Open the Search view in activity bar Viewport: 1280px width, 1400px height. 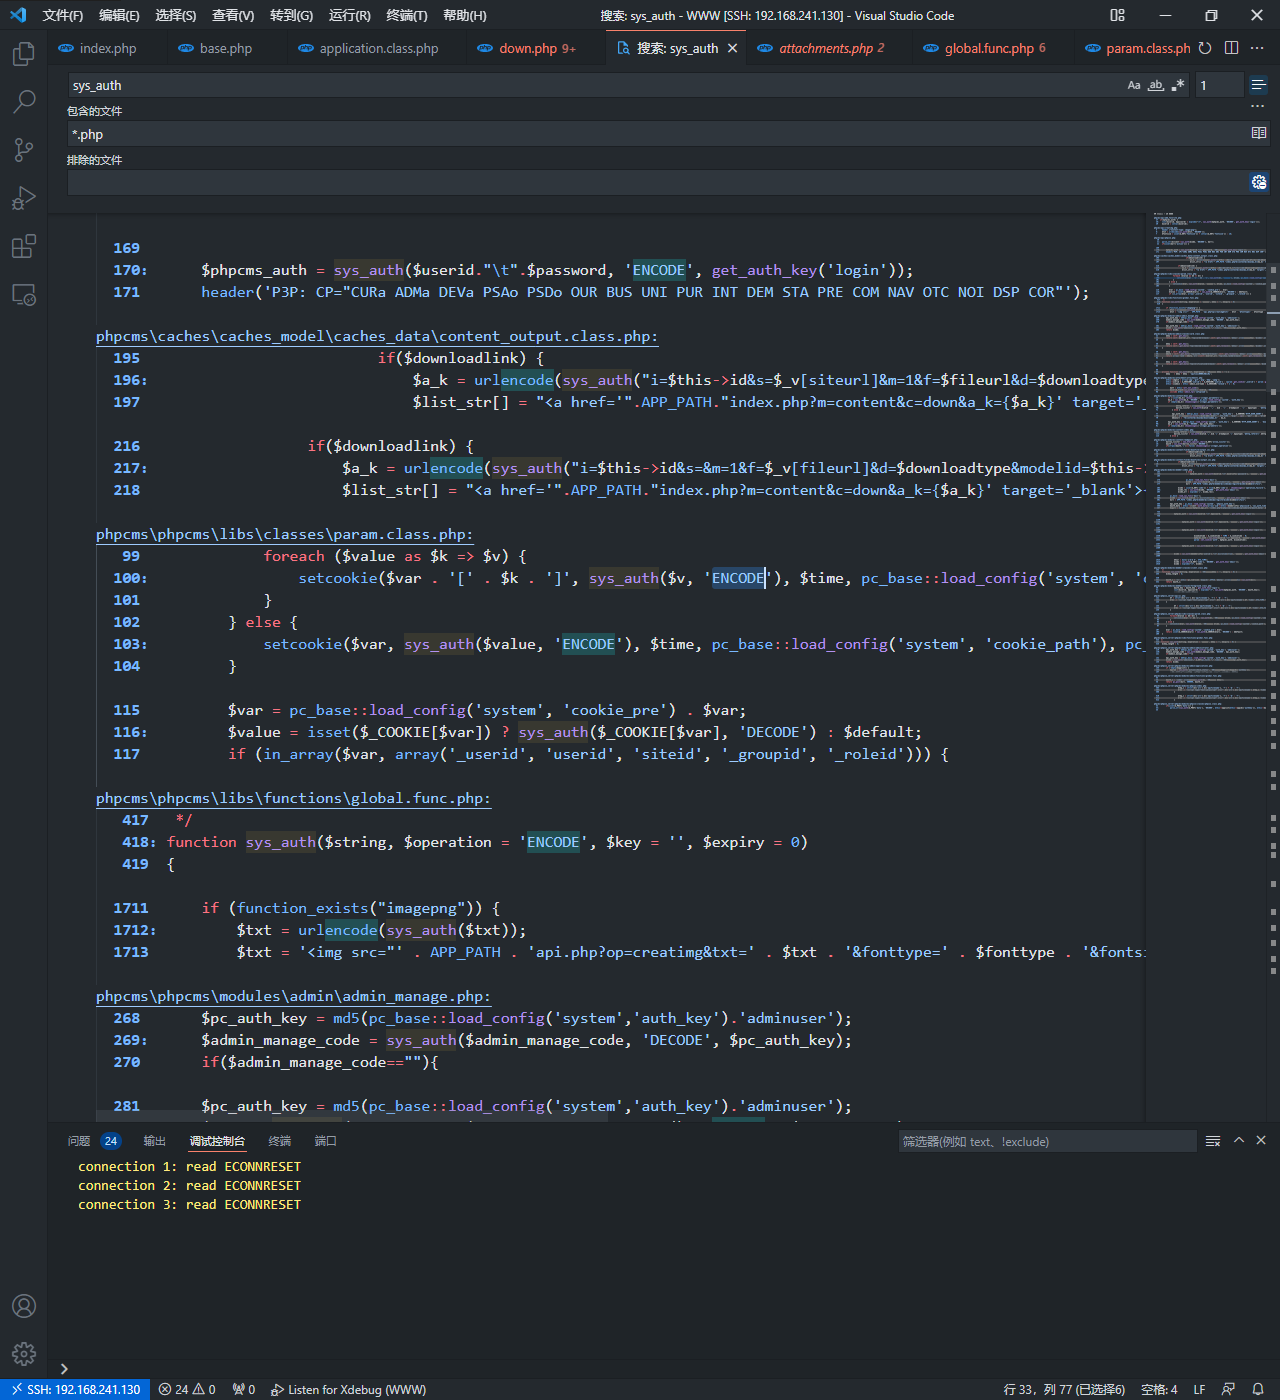[x=24, y=101]
